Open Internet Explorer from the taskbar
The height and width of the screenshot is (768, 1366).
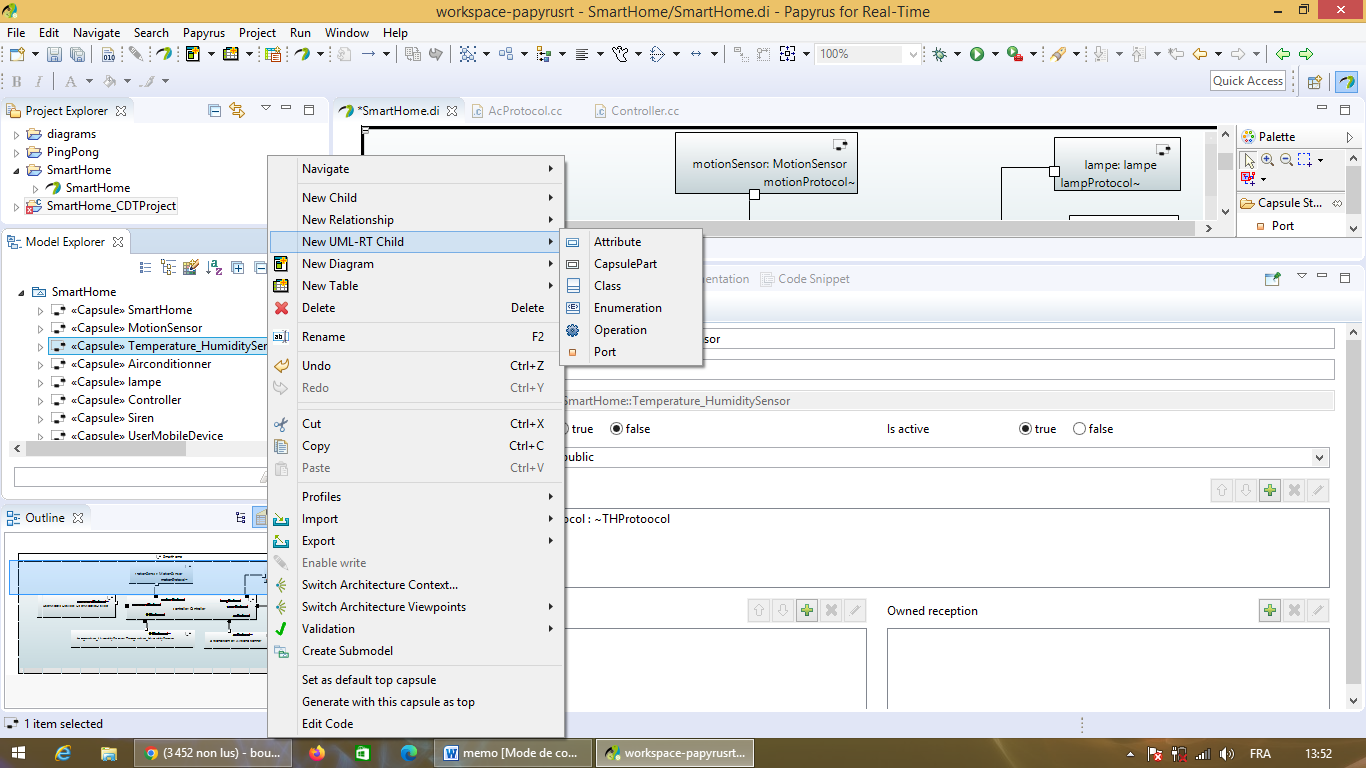pyautogui.click(x=64, y=753)
